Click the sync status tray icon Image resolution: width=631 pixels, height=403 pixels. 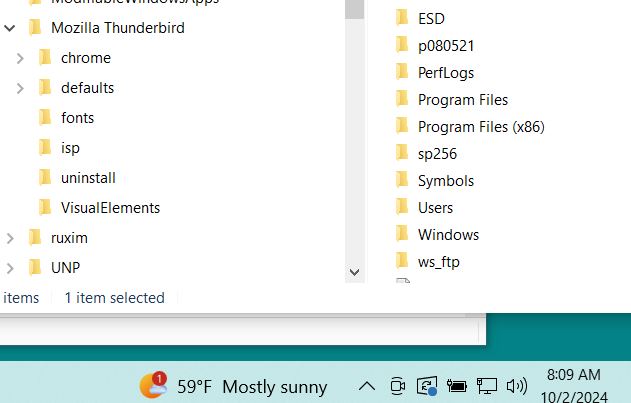click(427, 386)
